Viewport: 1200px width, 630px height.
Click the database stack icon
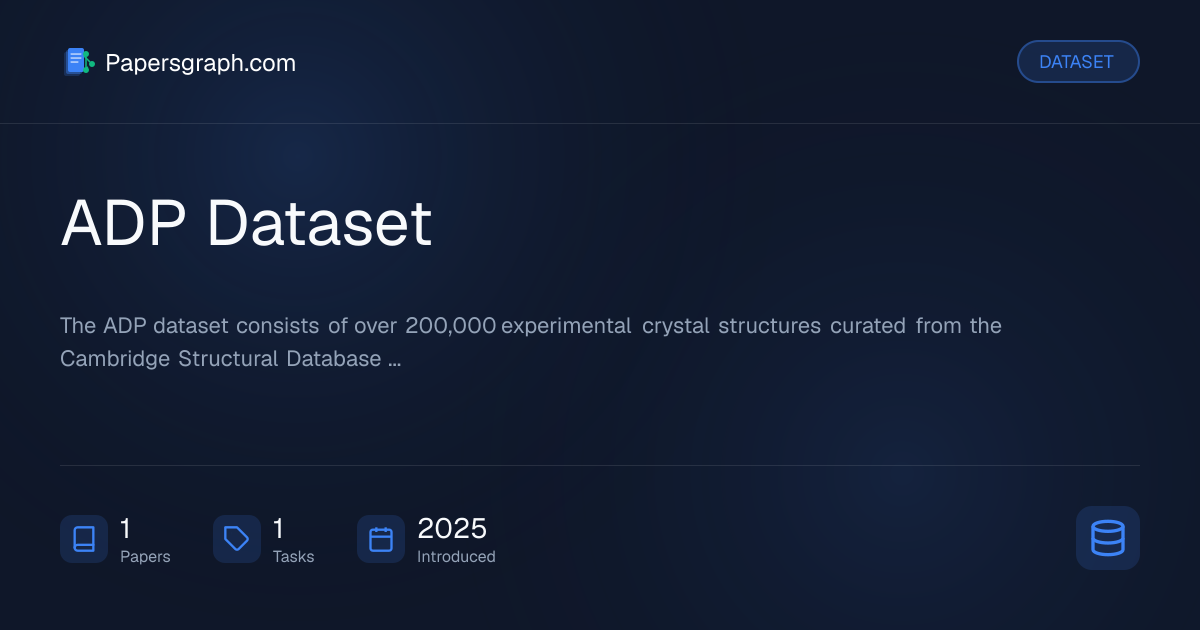pos(1108,538)
